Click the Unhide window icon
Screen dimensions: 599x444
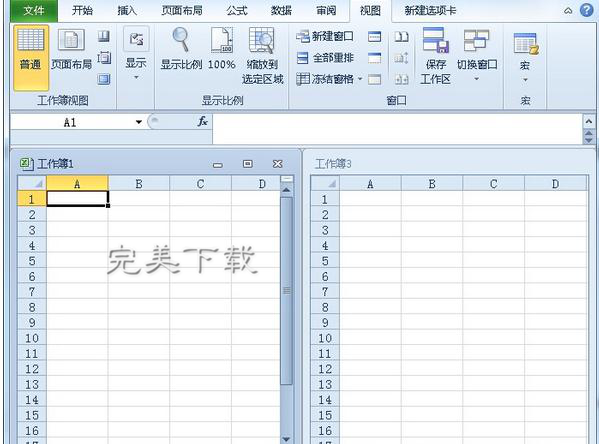pyautogui.click(x=374, y=79)
